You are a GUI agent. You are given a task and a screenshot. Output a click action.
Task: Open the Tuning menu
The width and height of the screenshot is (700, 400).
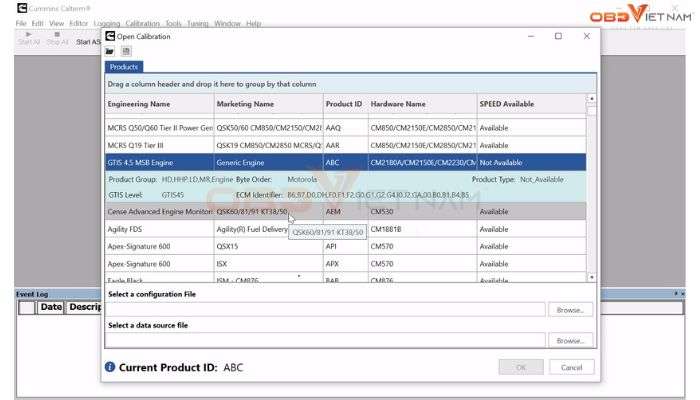coord(197,23)
